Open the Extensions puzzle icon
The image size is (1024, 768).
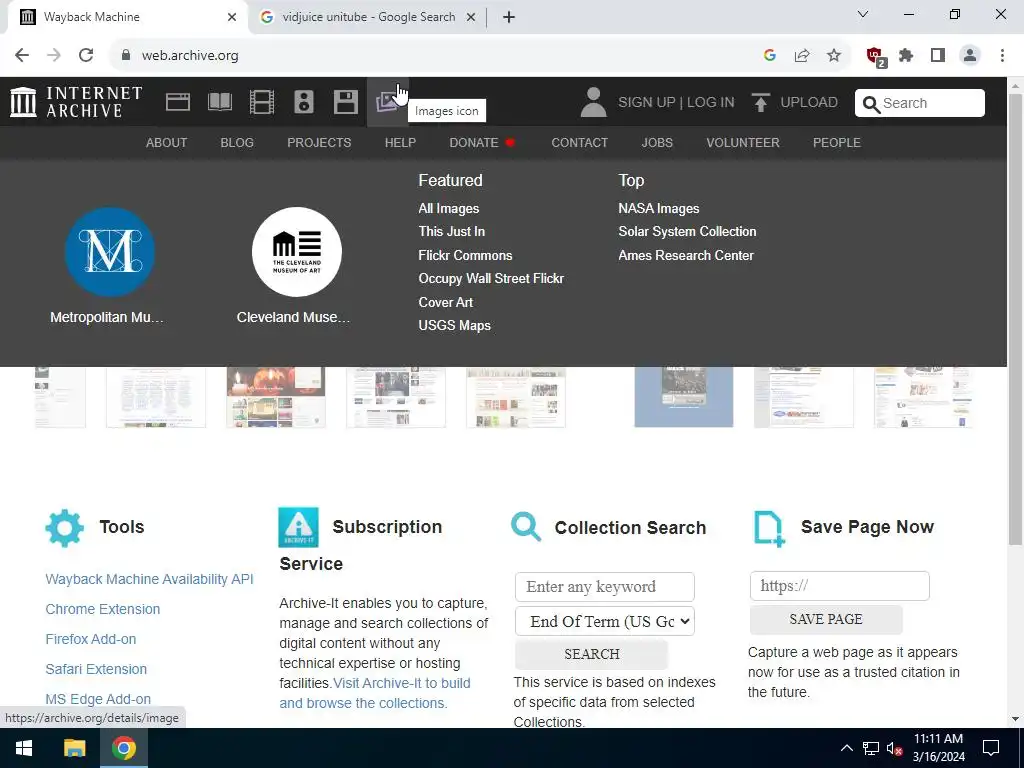pyautogui.click(x=906, y=56)
